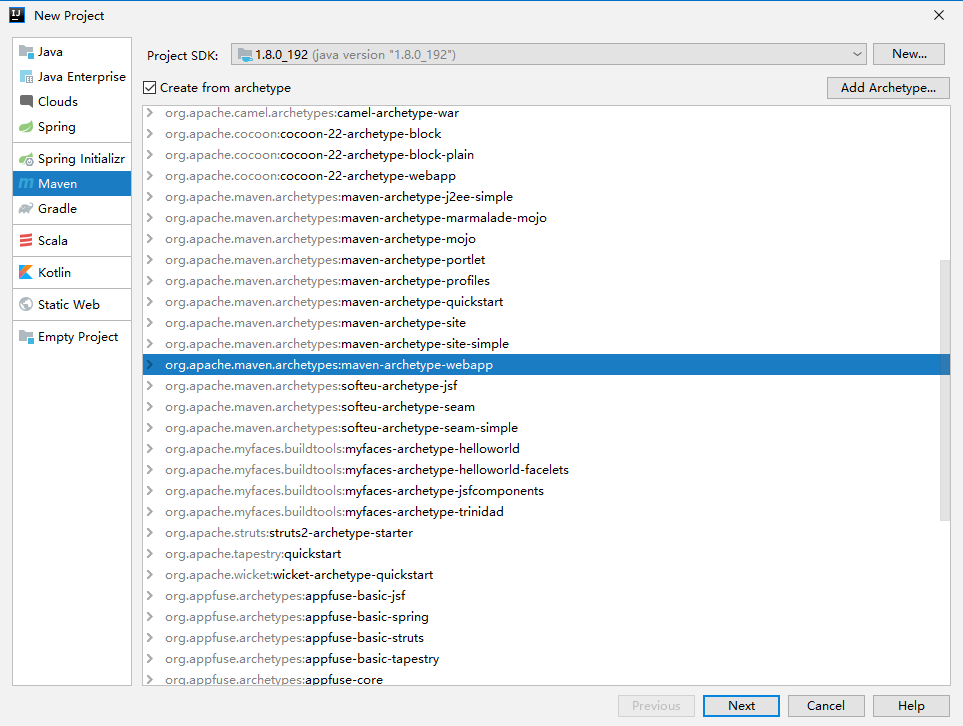Viewport: 963px width, 726px height.
Task: Select the Spring project type
Action: (x=72, y=127)
